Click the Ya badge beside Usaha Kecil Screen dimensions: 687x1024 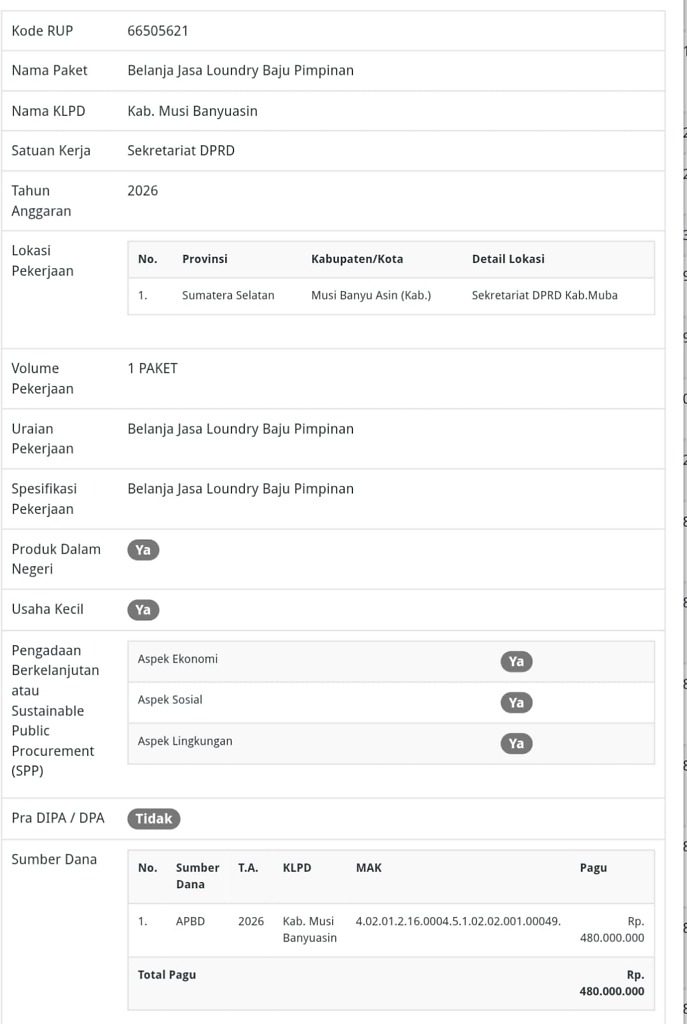143,610
